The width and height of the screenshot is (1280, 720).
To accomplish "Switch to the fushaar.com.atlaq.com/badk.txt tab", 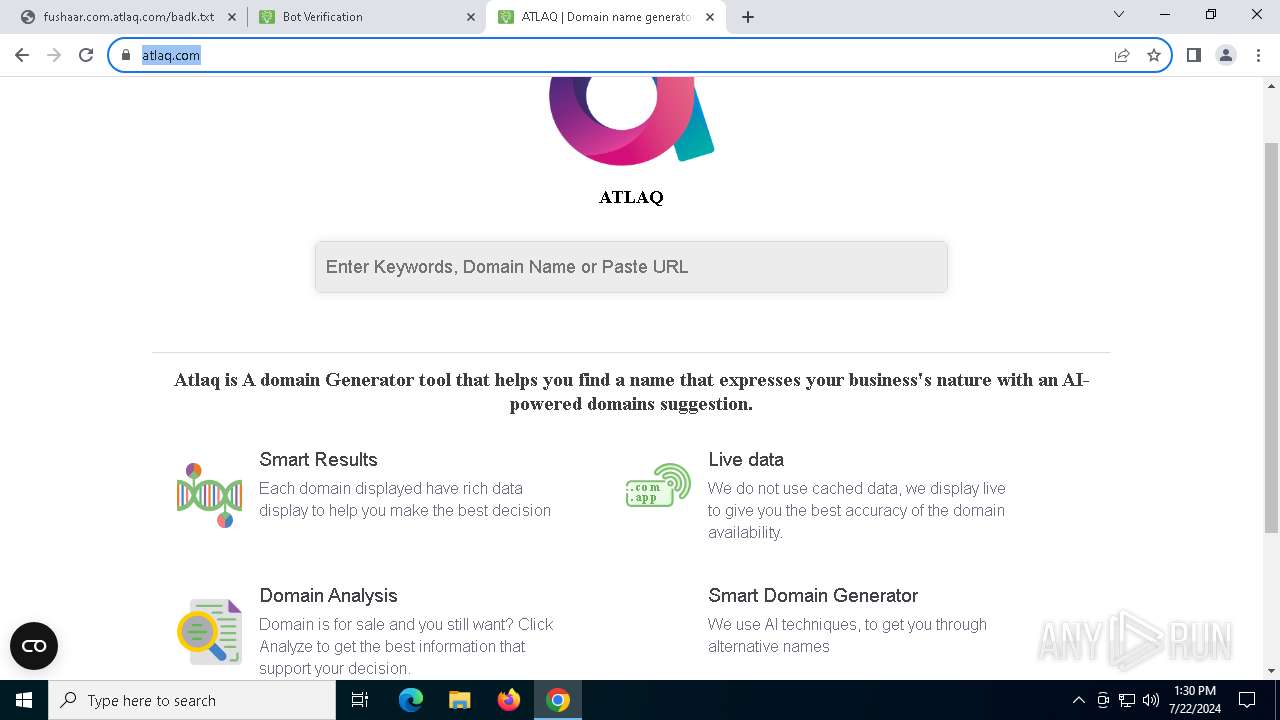I will pos(128,17).
